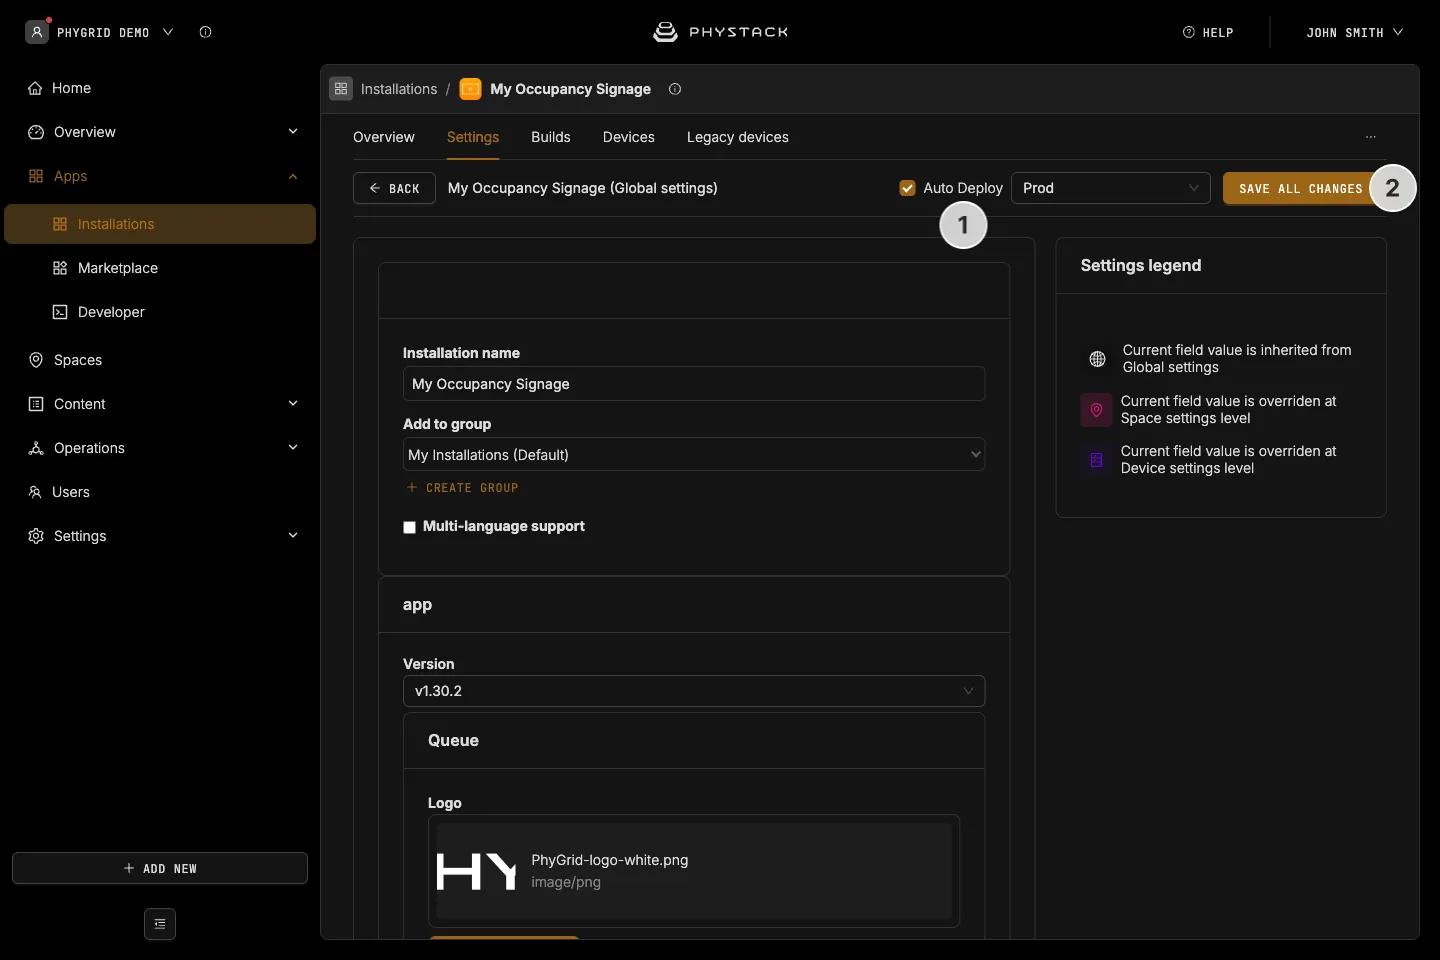Click the orange My Occupancy Signage app icon
1440x960 pixels.
[x=470, y=89]
